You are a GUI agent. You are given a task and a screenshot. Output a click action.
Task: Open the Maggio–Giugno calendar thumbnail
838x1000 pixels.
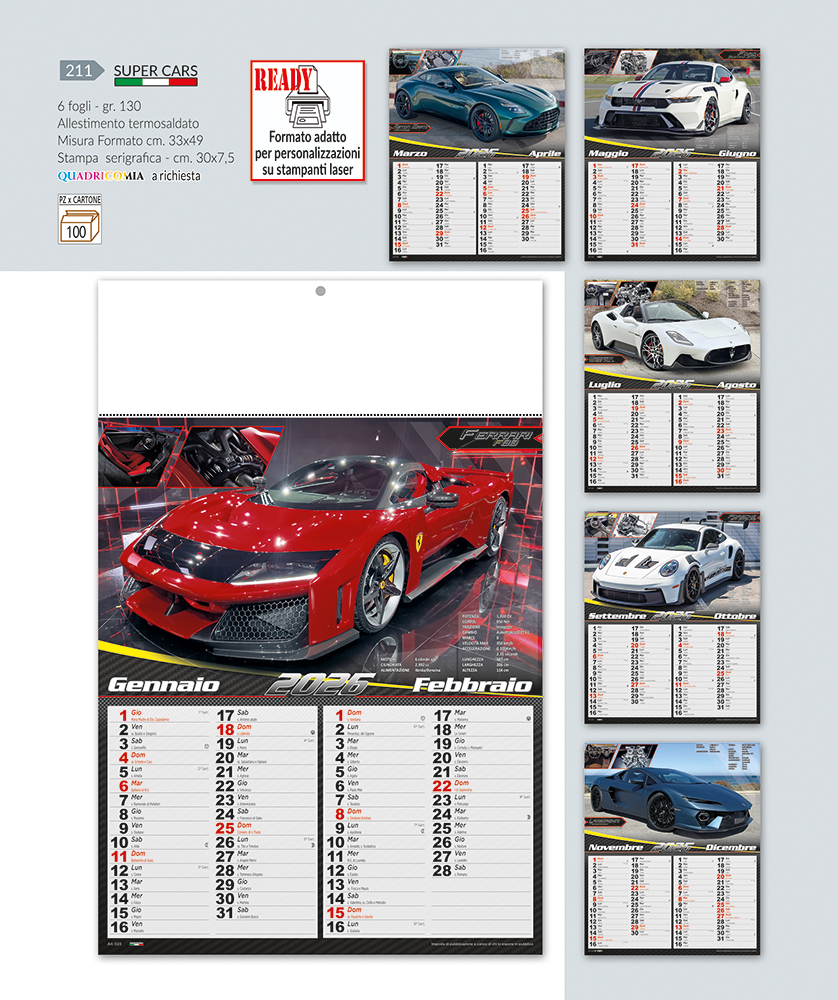pos(671,154)
